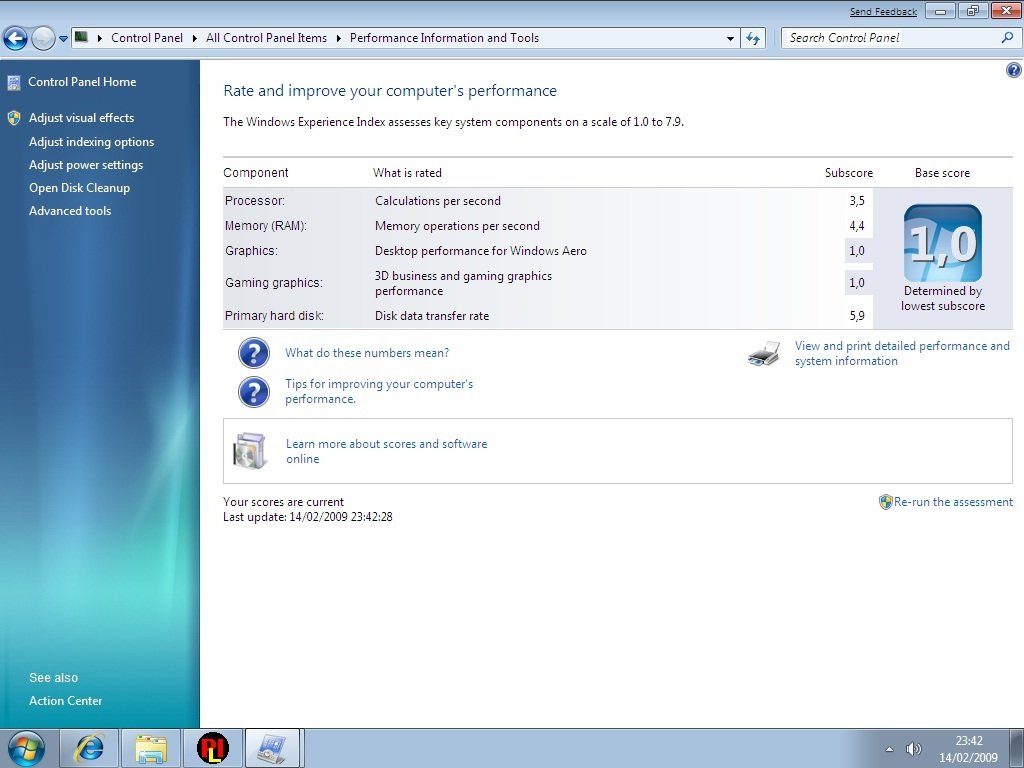Click the question icon for what numbers mean
The width and height of the screenshot is (1024, 768).
coord(254,353)
